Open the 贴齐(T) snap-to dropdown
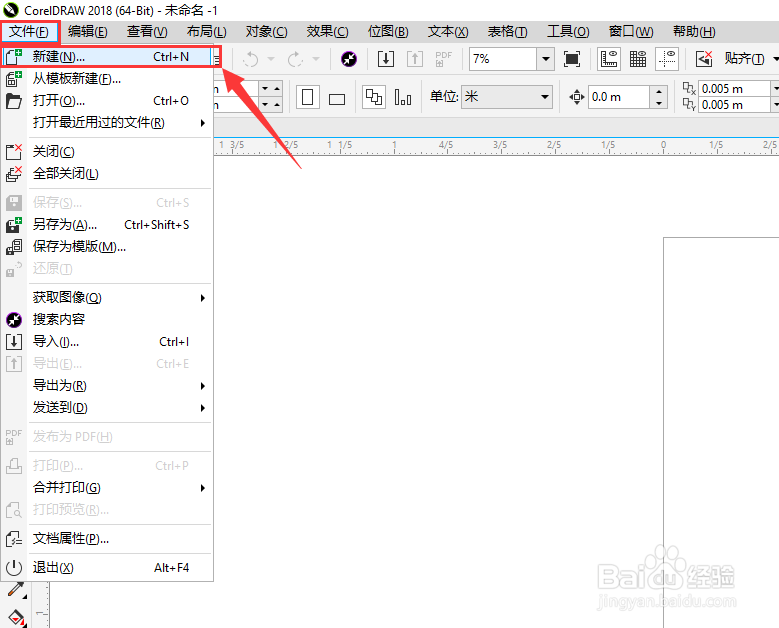 pyautogui.click(x=750, y=59)
